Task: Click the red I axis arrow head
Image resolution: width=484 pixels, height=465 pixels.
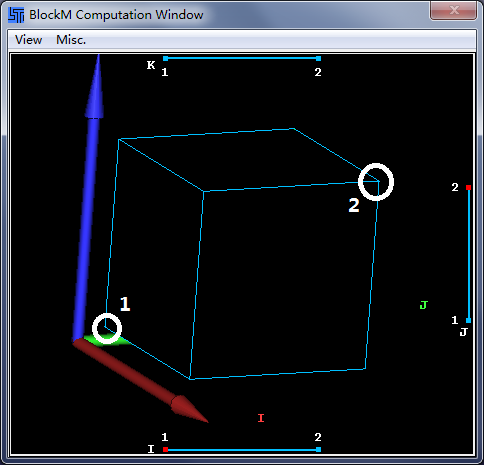Action: (x=189, y=409)
